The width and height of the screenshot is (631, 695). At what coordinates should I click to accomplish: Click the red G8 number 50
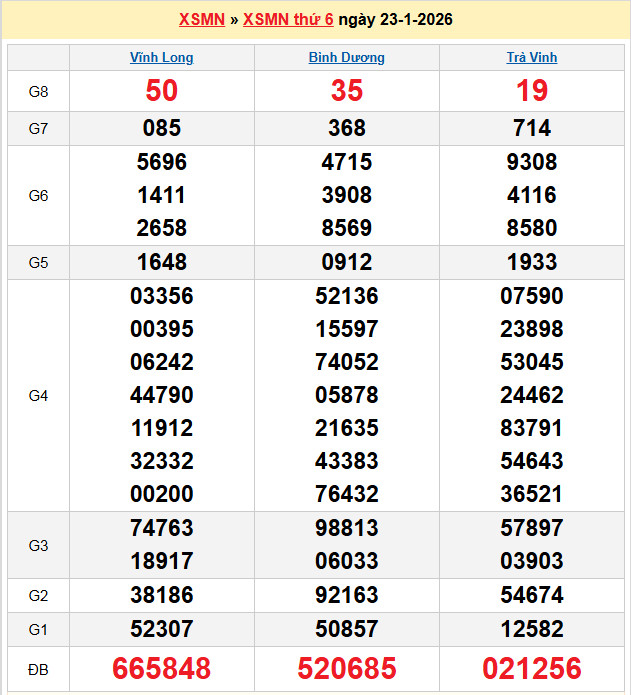pos(162,91)
